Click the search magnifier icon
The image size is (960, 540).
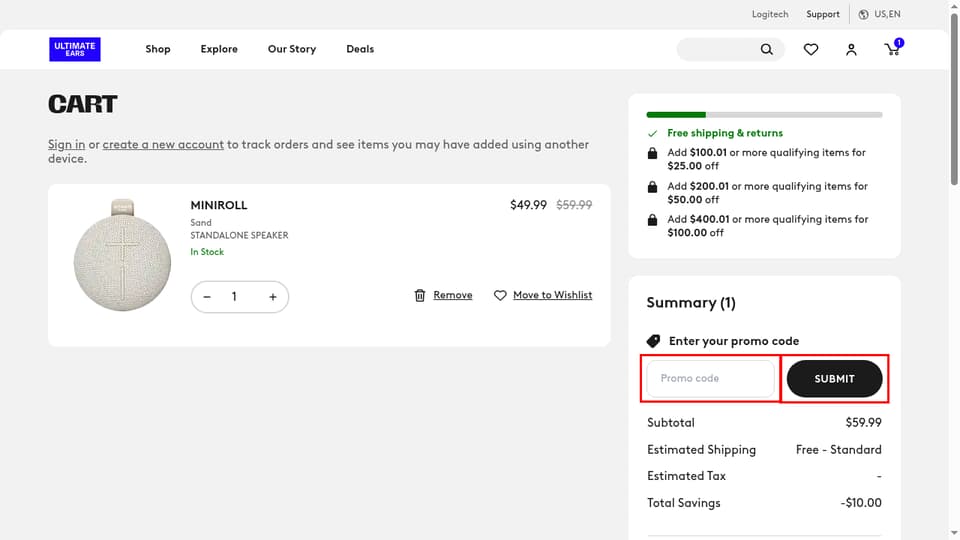(767, 49)
